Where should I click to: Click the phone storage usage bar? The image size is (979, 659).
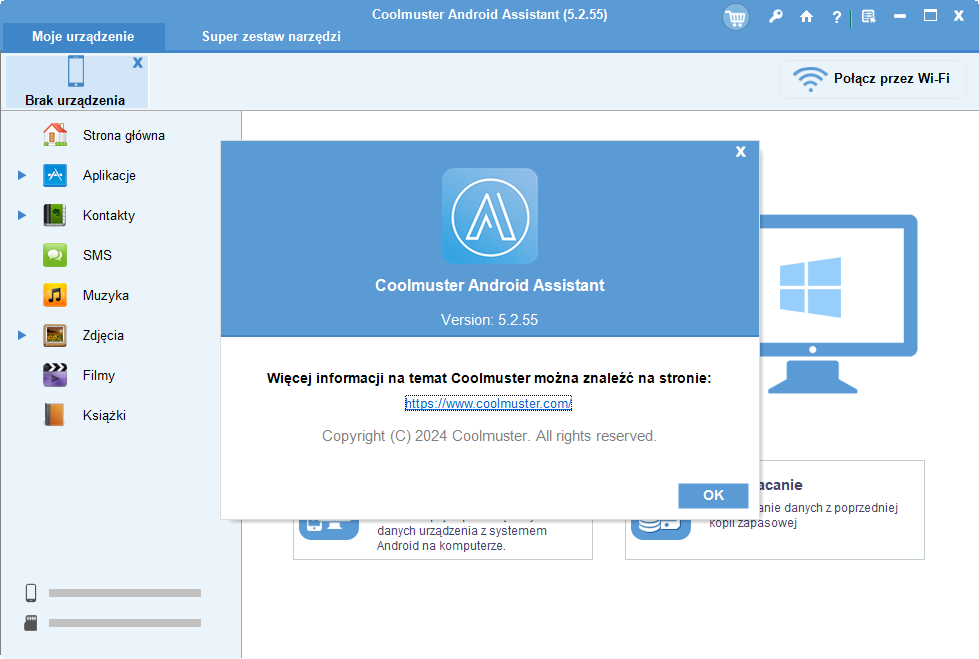pos(125,593)
